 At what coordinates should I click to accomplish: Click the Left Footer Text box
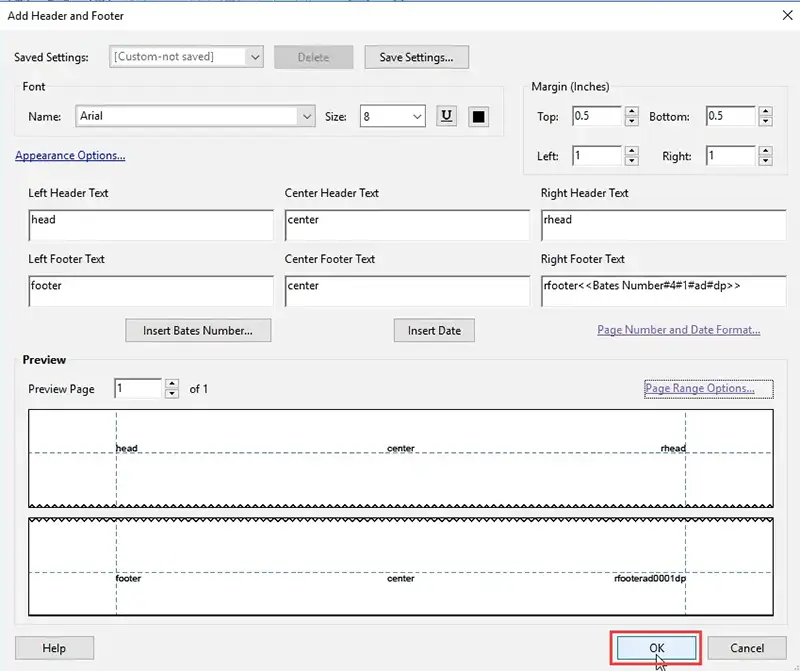[x=151, y=291]
